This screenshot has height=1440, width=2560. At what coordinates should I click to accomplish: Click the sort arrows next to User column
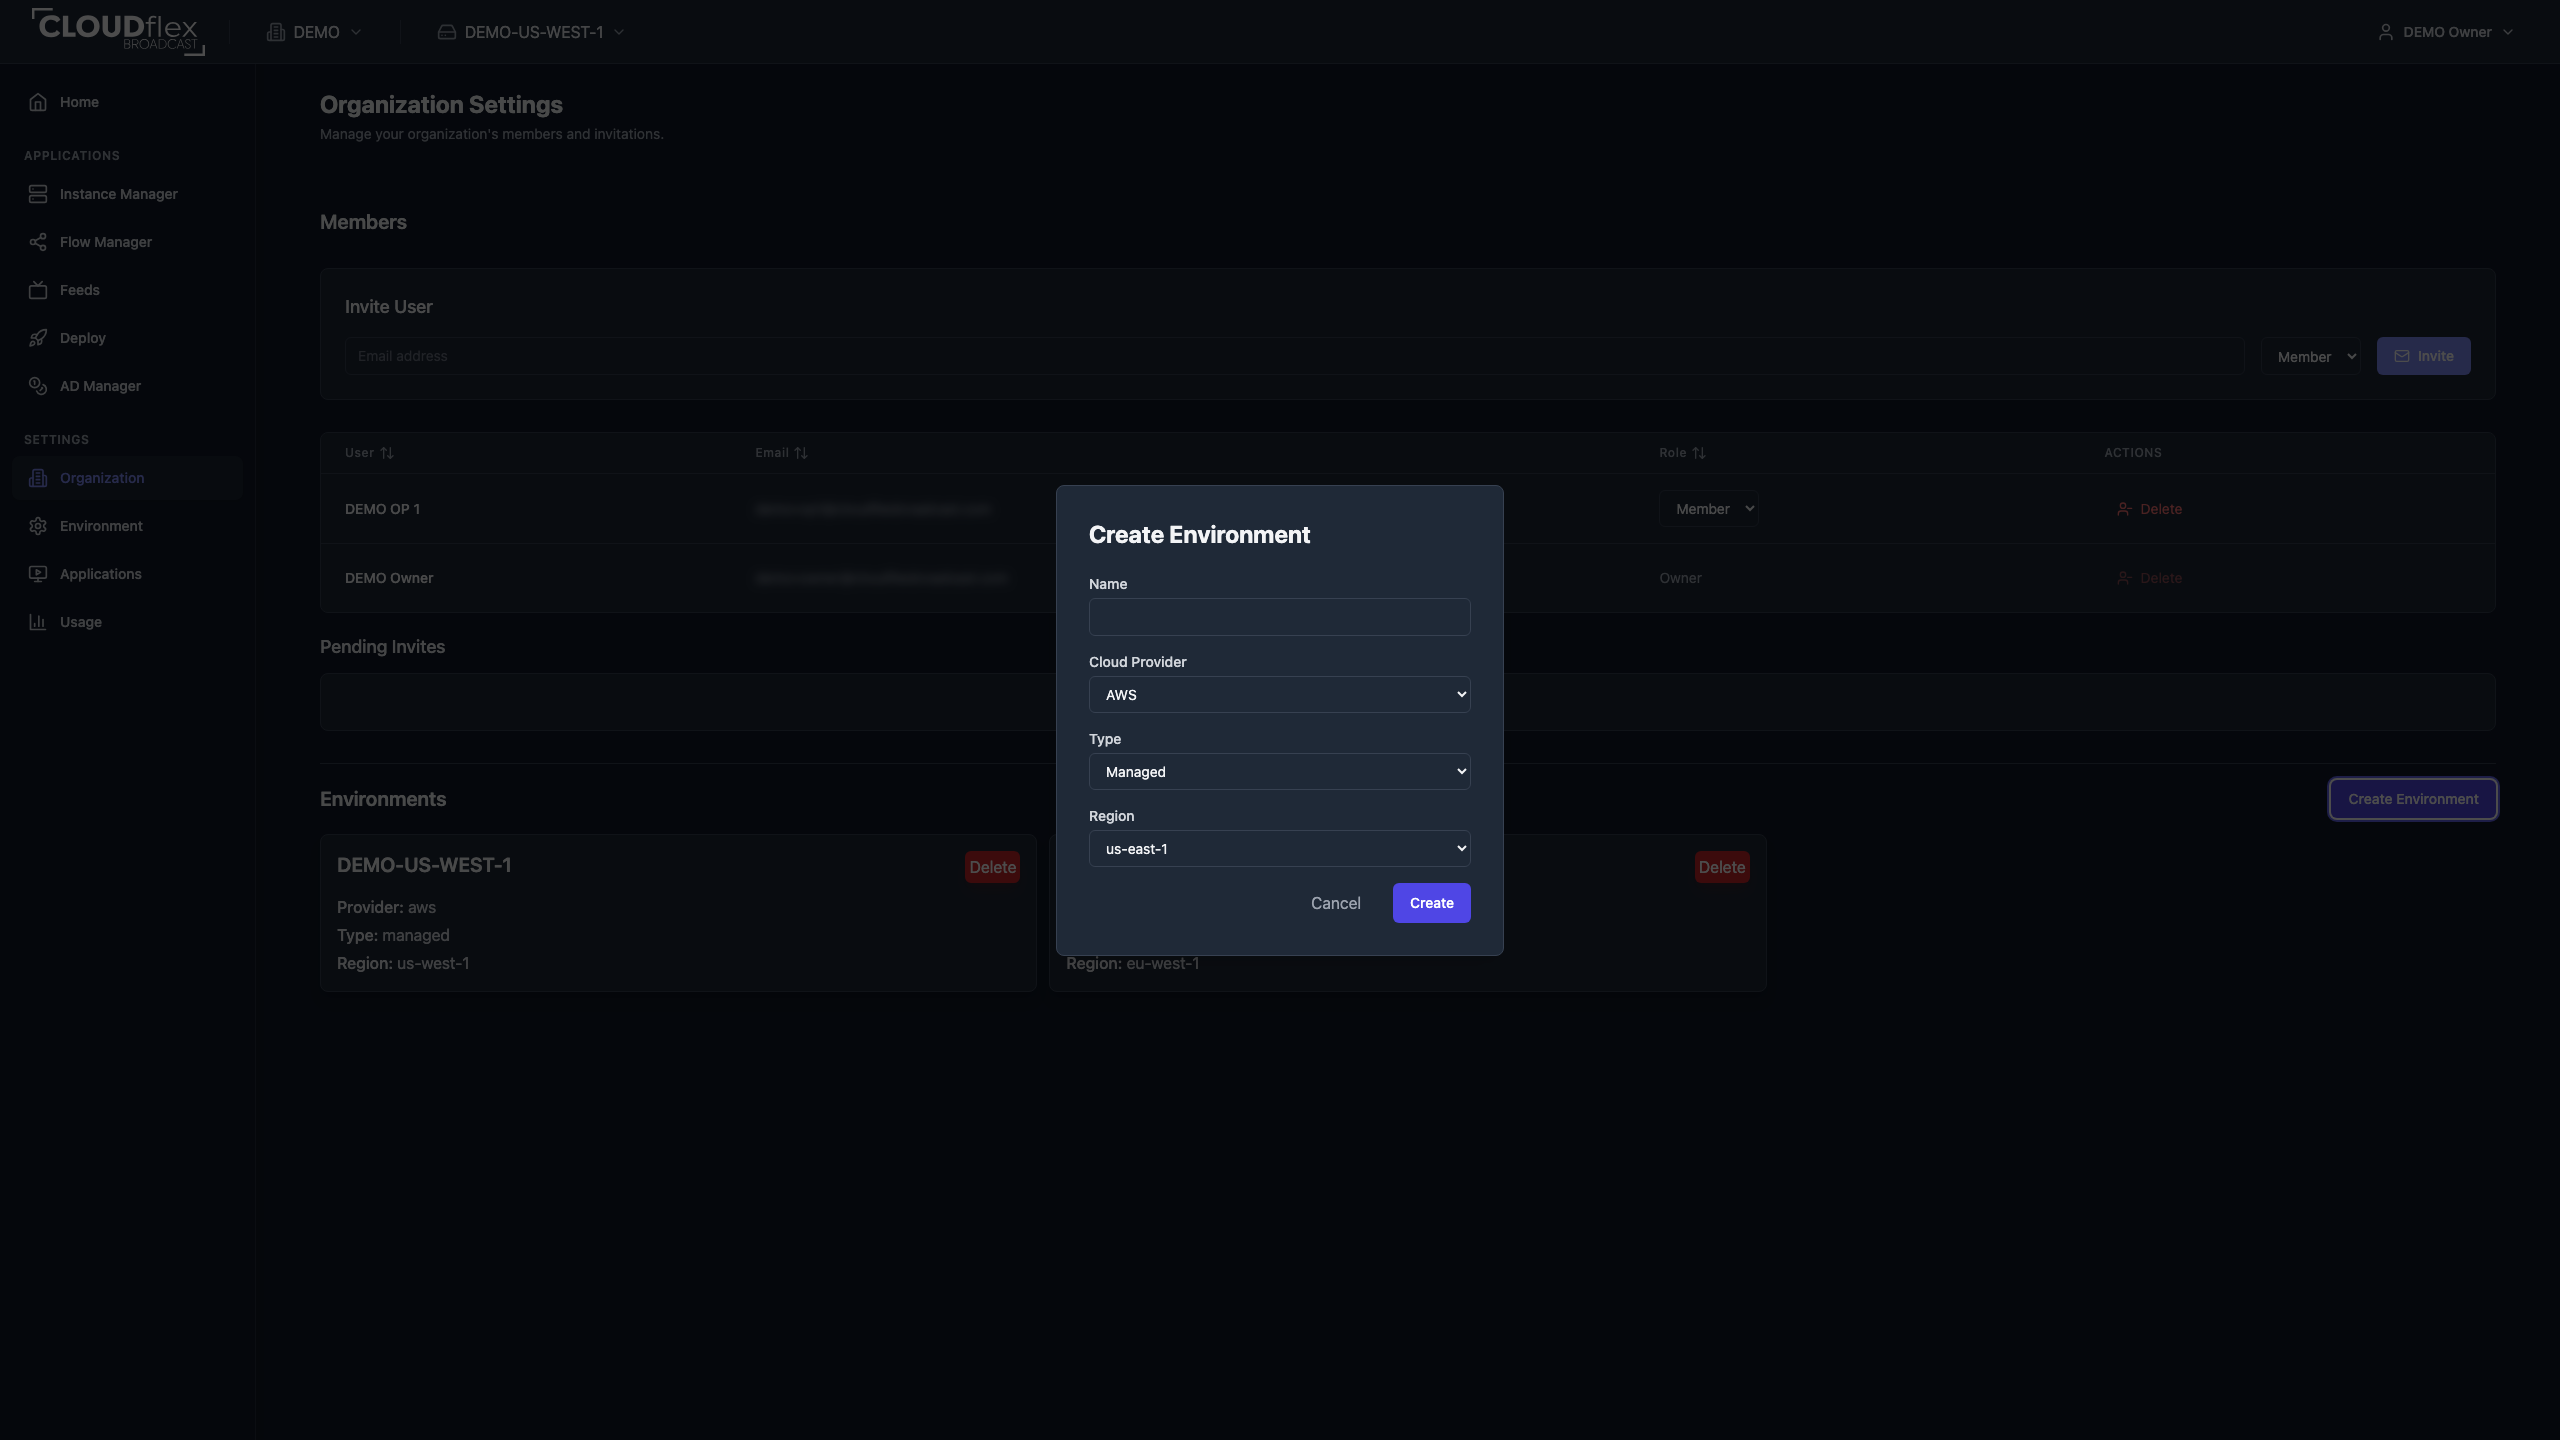coord(387,453)
